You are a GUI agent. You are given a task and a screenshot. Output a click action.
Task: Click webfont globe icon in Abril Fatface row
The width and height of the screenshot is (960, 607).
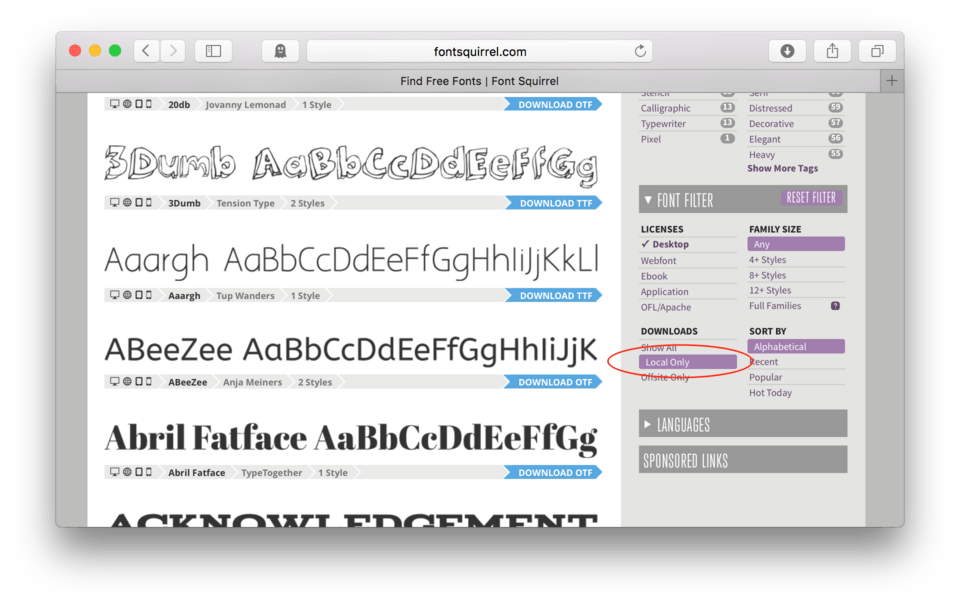click(127, 472)
